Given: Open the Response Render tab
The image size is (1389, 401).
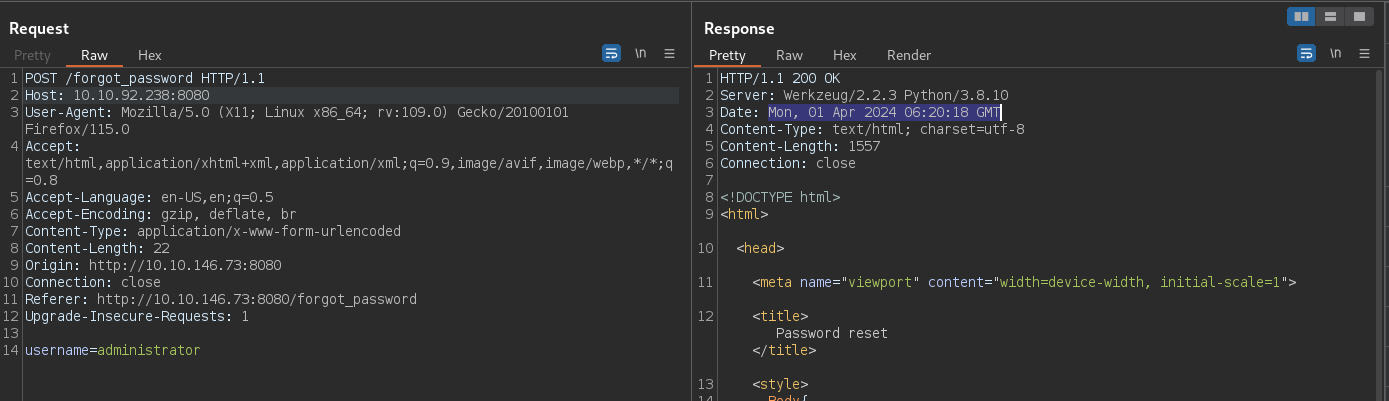Looking at the screenshot, I should [x=908, y=55].
